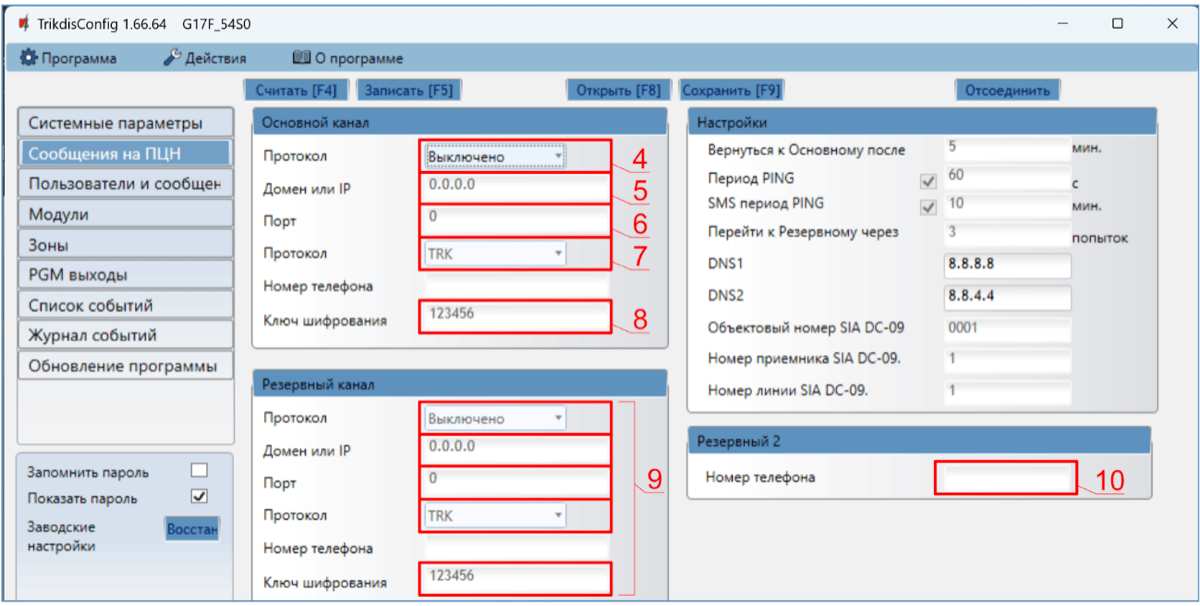
Task: Click Сохранить [F9] in the toolbar
Action: (730, 90)
